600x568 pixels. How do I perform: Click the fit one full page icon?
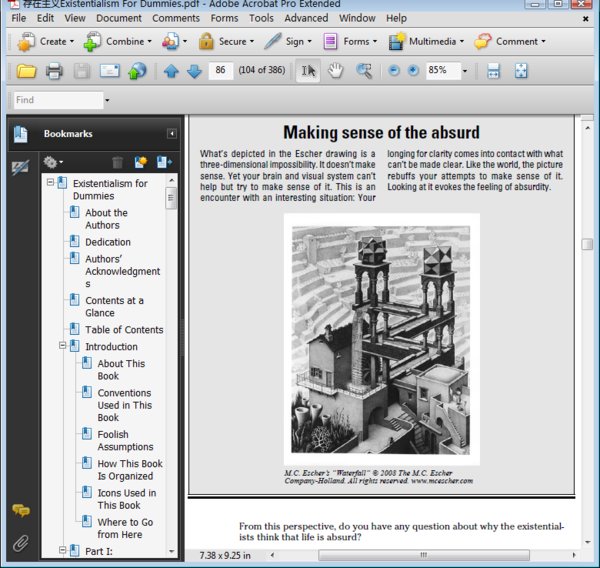521,71
